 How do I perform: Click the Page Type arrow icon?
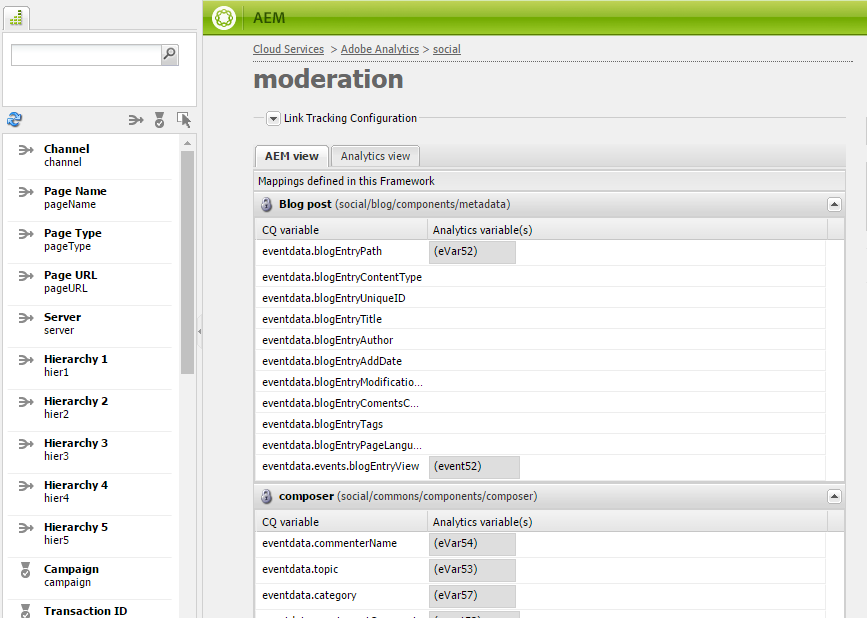[26, 234]
